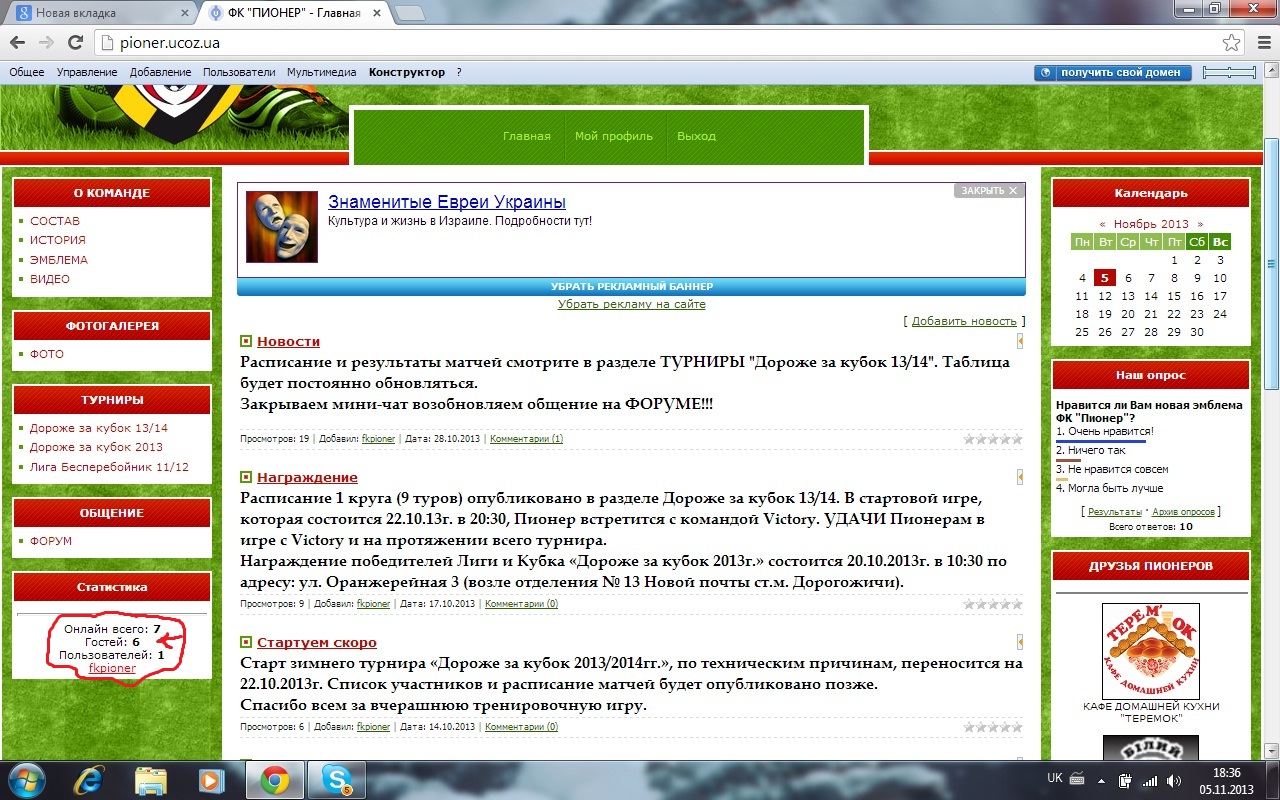Click the page width slider in admin bar
Viewport: 1280px width, 800px height.
pyautogui.click(x=1229, y=72)
